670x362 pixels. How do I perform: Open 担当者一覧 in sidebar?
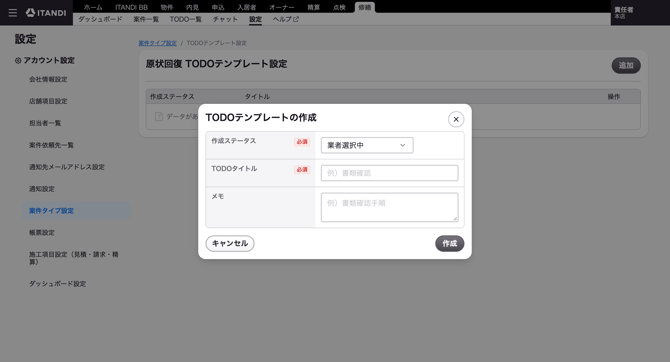[45, 123]
